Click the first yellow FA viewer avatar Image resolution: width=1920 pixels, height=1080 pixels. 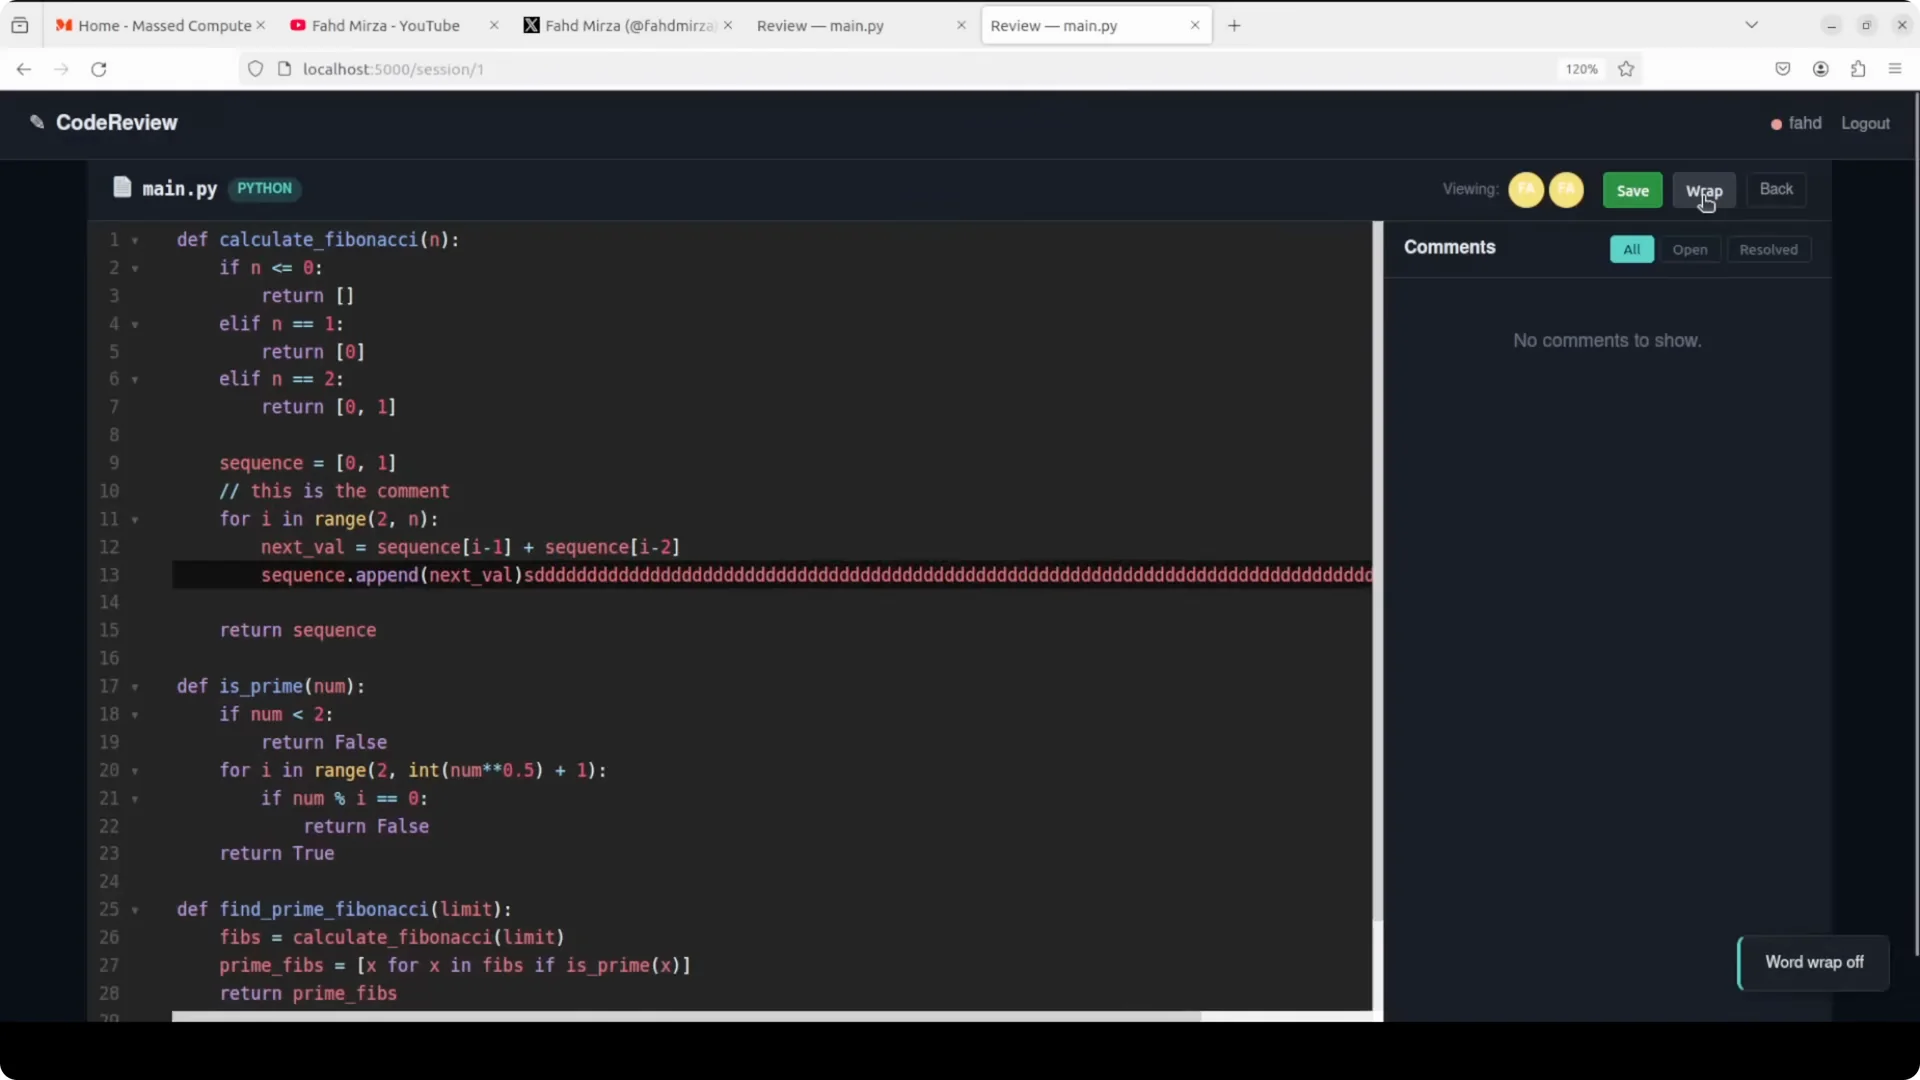(1526, 189)
